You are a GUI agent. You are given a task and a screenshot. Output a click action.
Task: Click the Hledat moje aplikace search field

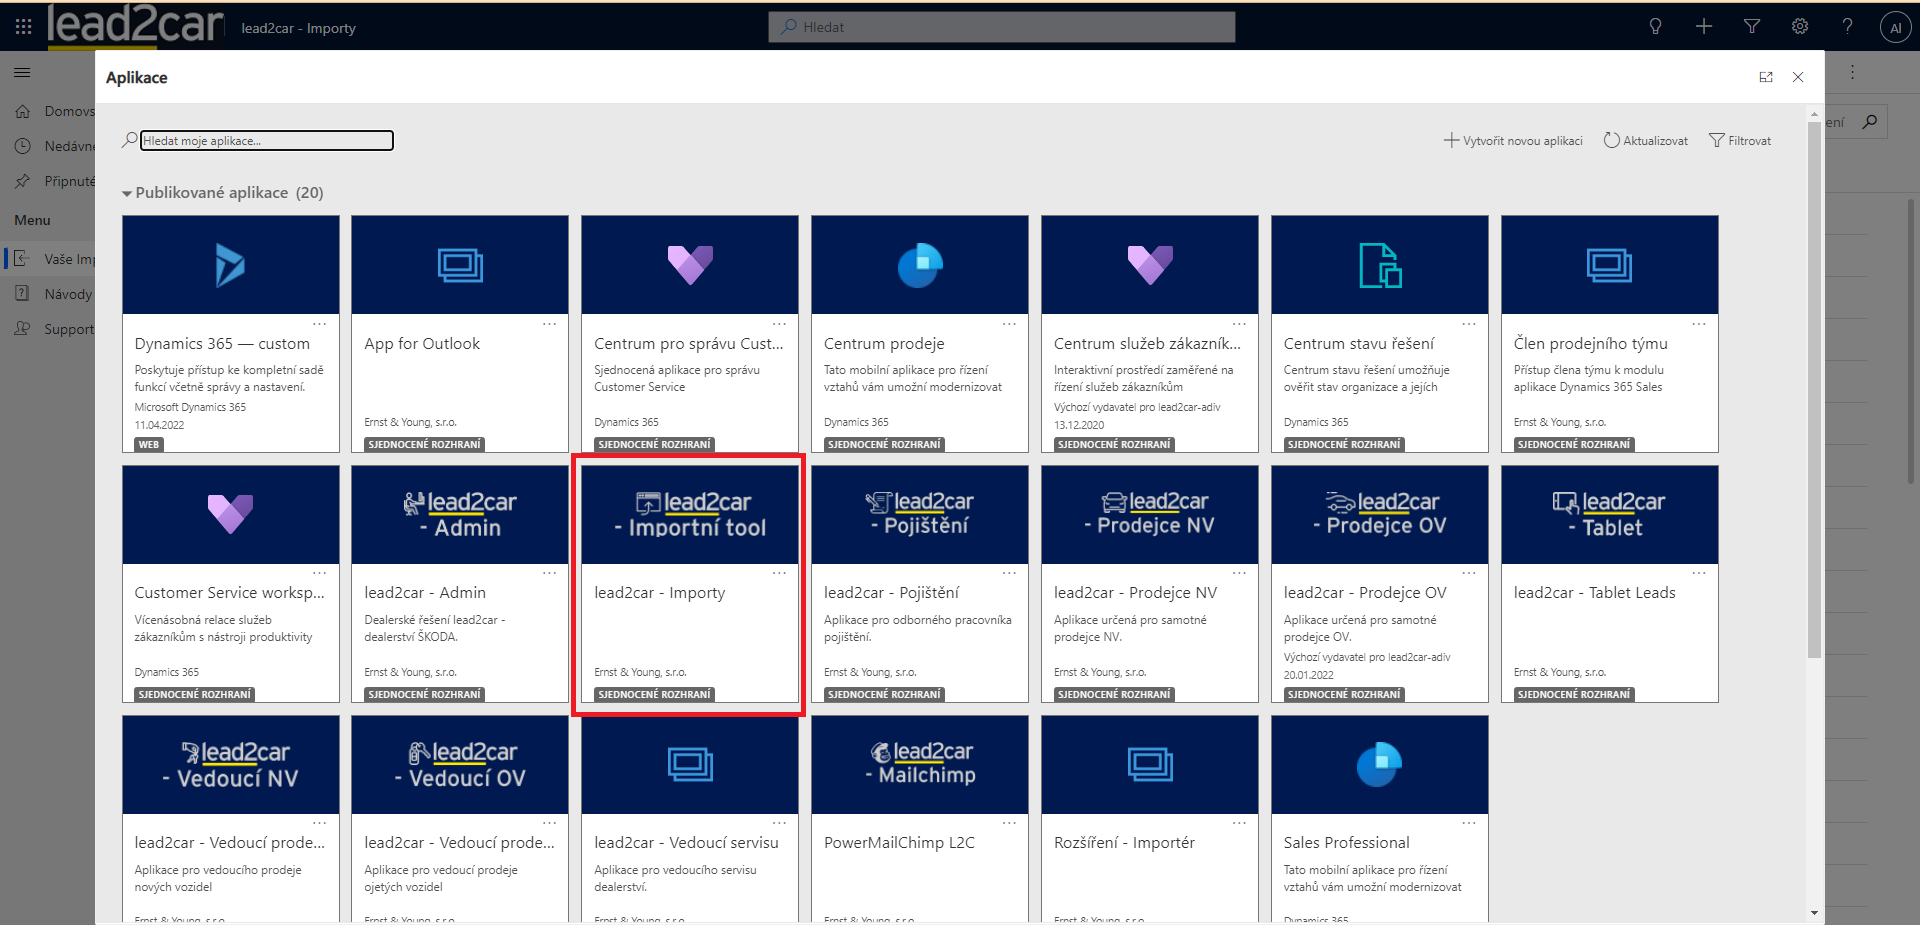click(x=267, y=141)
